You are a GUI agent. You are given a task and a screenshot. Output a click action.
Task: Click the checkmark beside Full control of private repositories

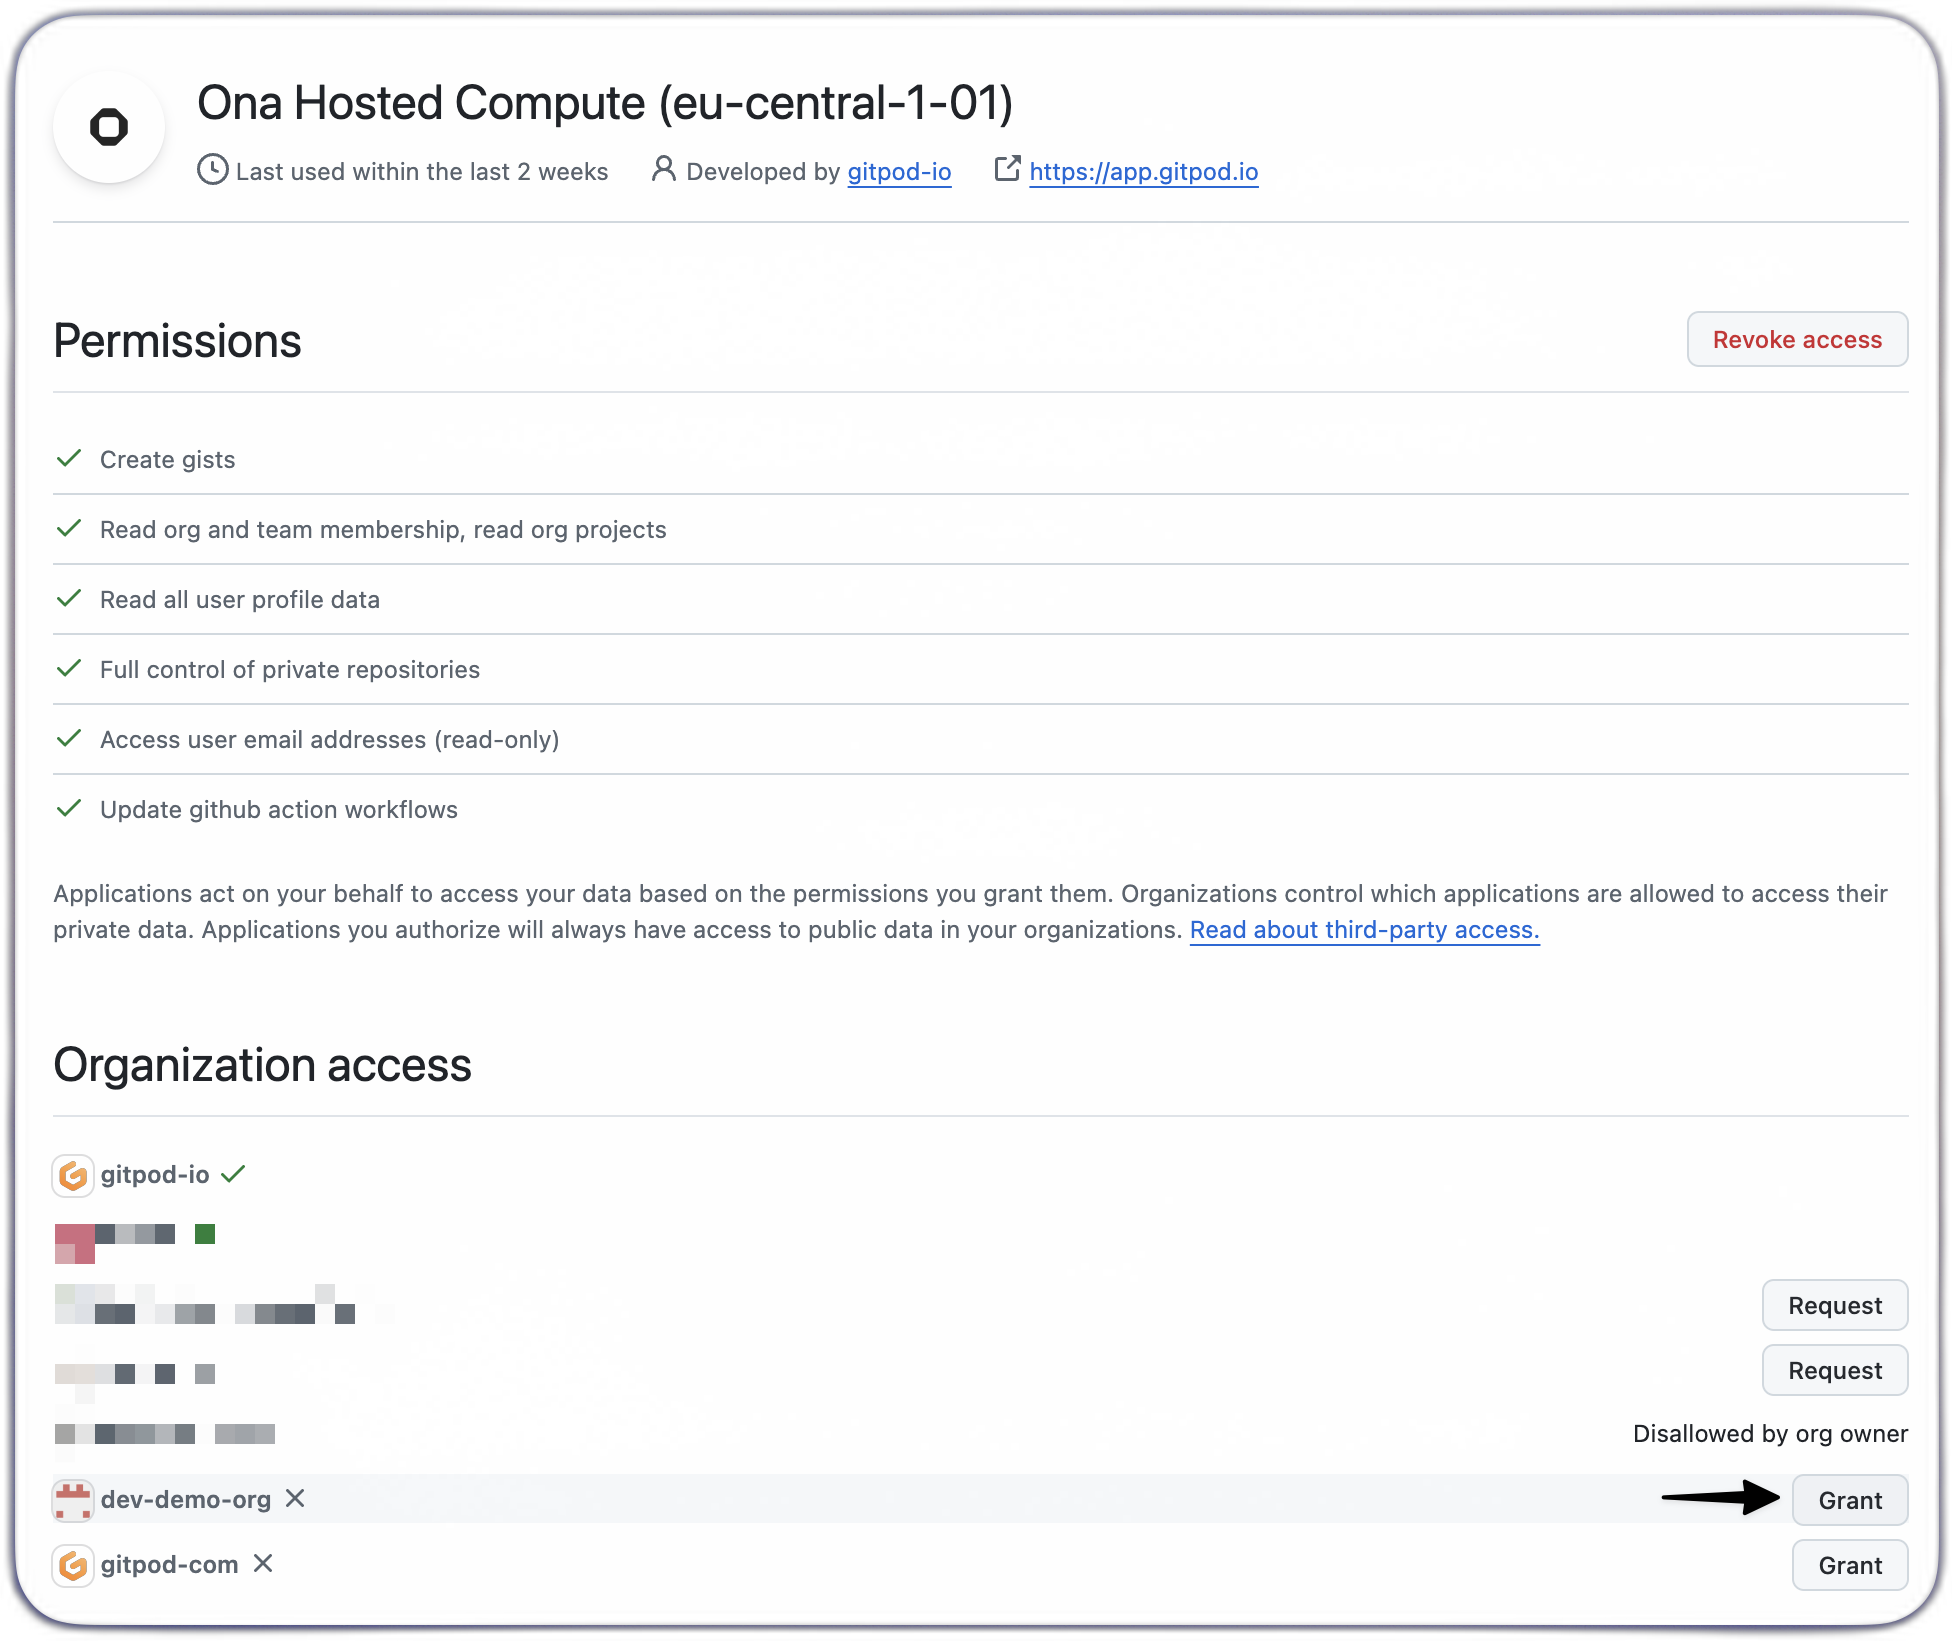(69, 668)
